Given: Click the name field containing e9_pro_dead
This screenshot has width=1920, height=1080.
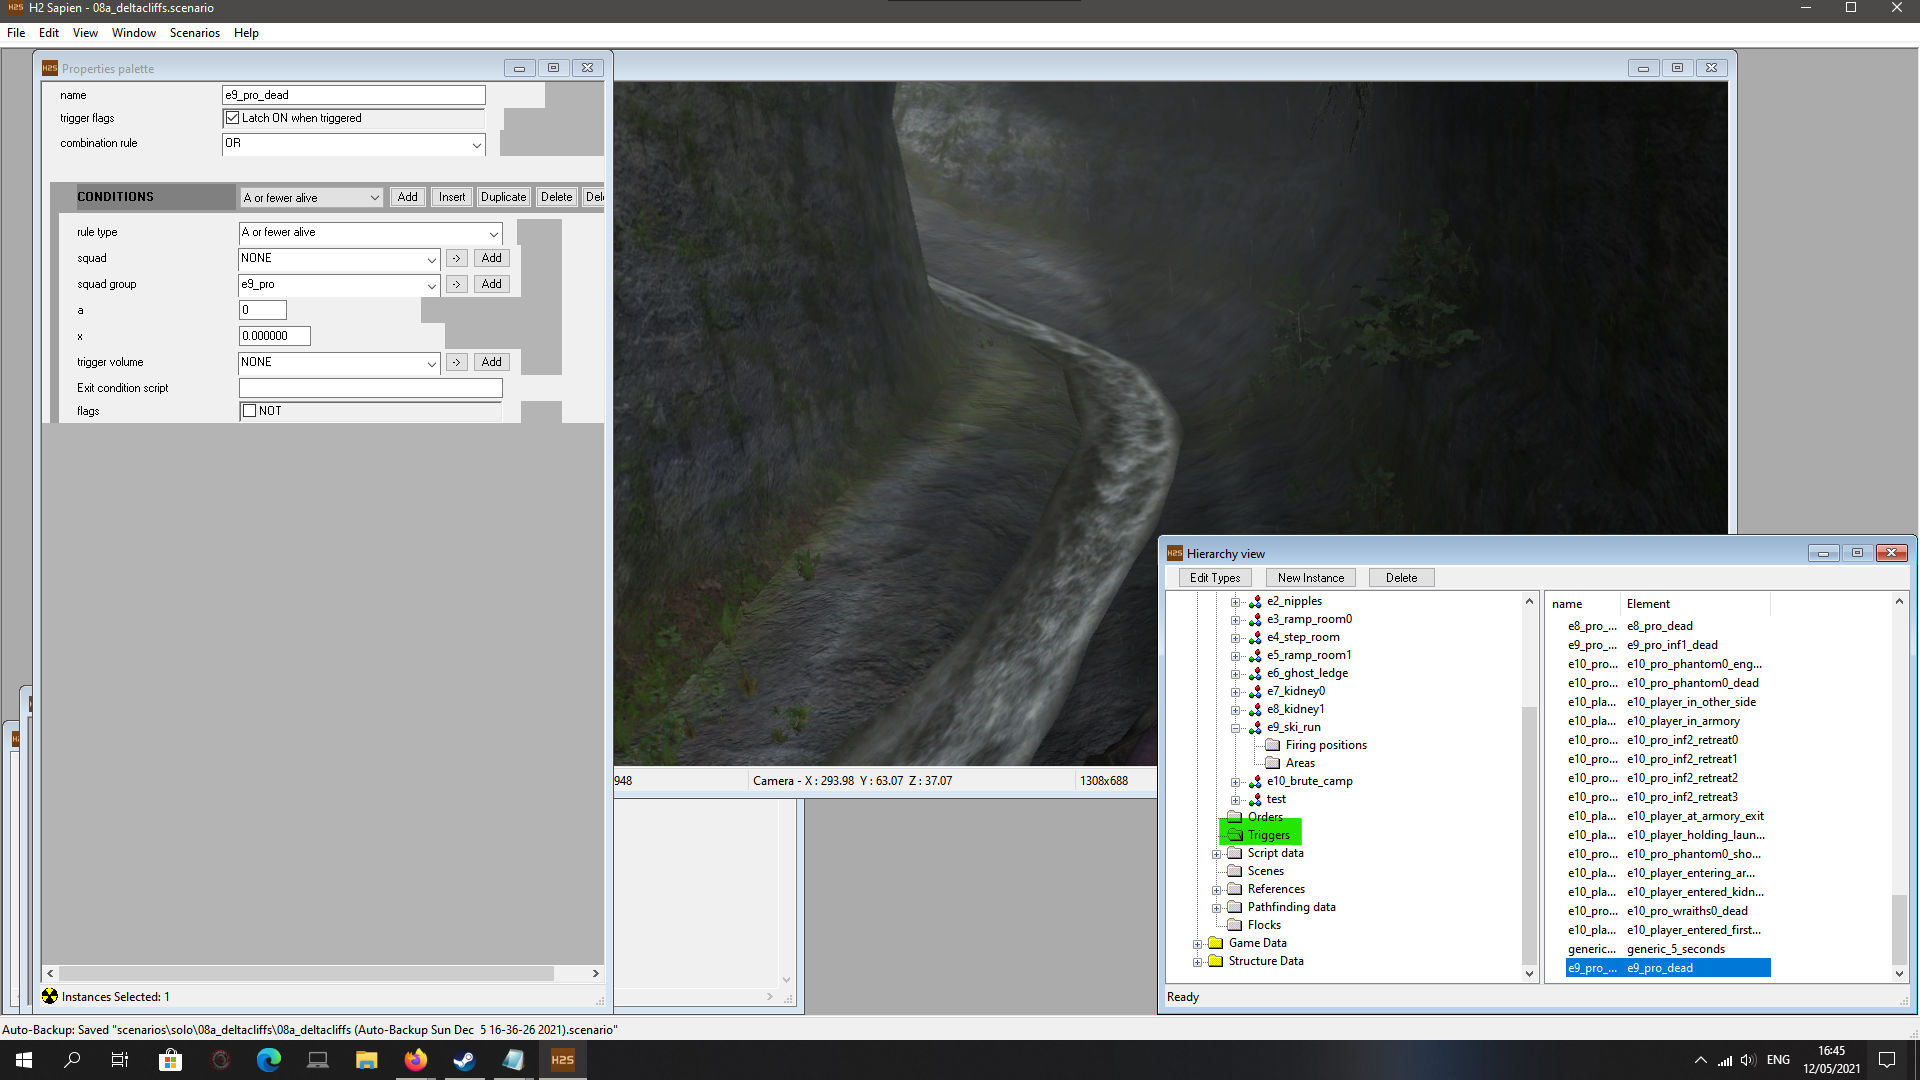Looking at the screenshot, I should click(x=353, y=95).
